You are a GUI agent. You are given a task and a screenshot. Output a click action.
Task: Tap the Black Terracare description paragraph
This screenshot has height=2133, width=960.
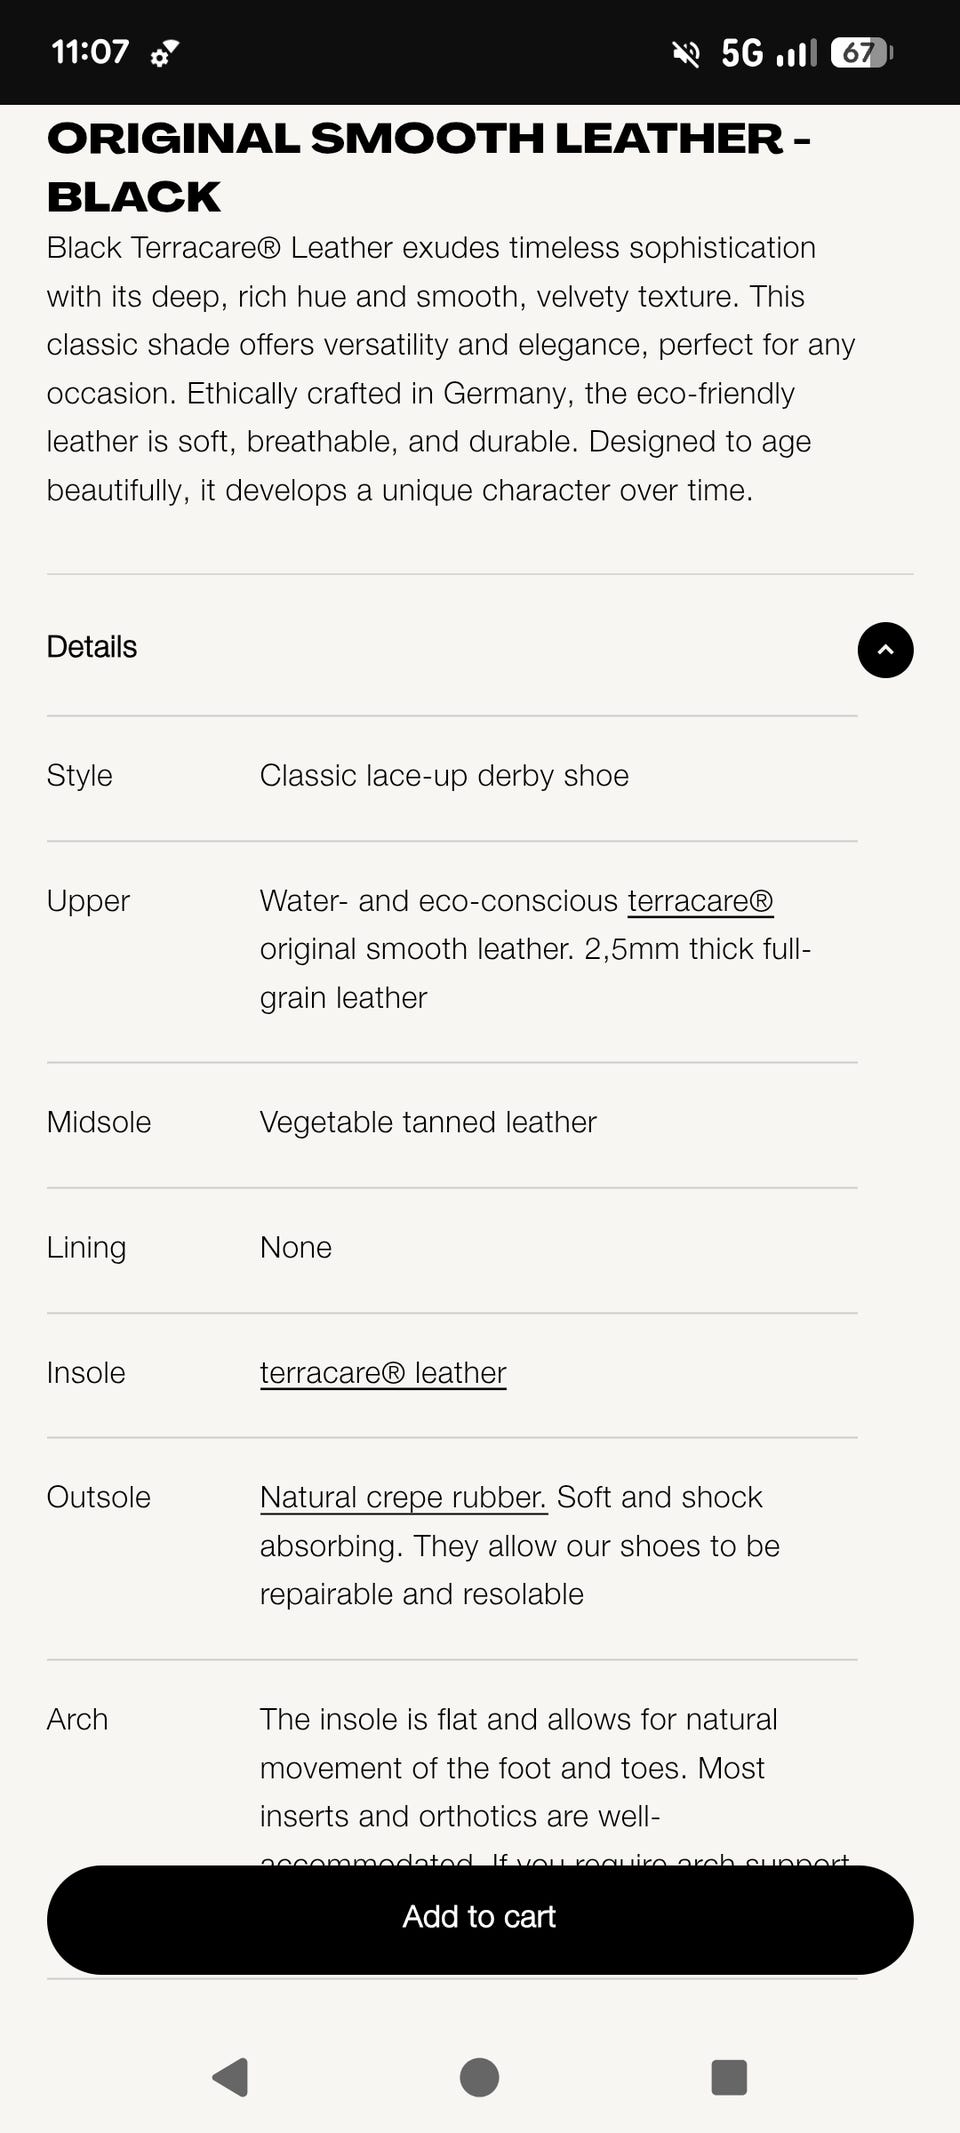click(450, 369)
